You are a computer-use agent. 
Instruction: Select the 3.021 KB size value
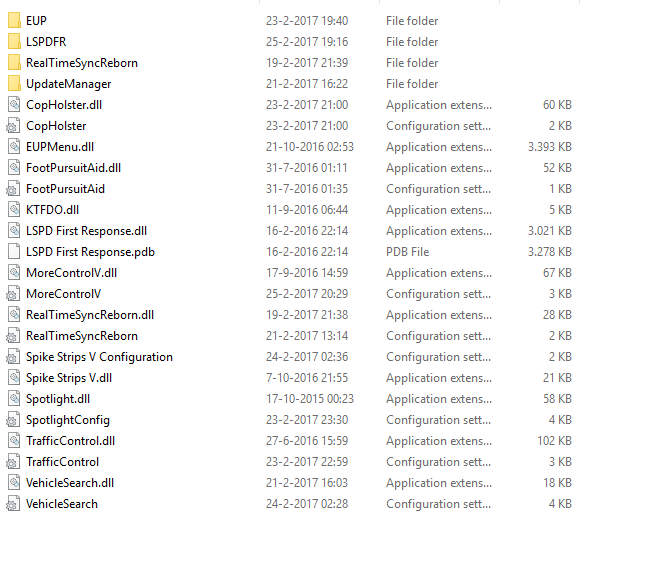[550, 231]
